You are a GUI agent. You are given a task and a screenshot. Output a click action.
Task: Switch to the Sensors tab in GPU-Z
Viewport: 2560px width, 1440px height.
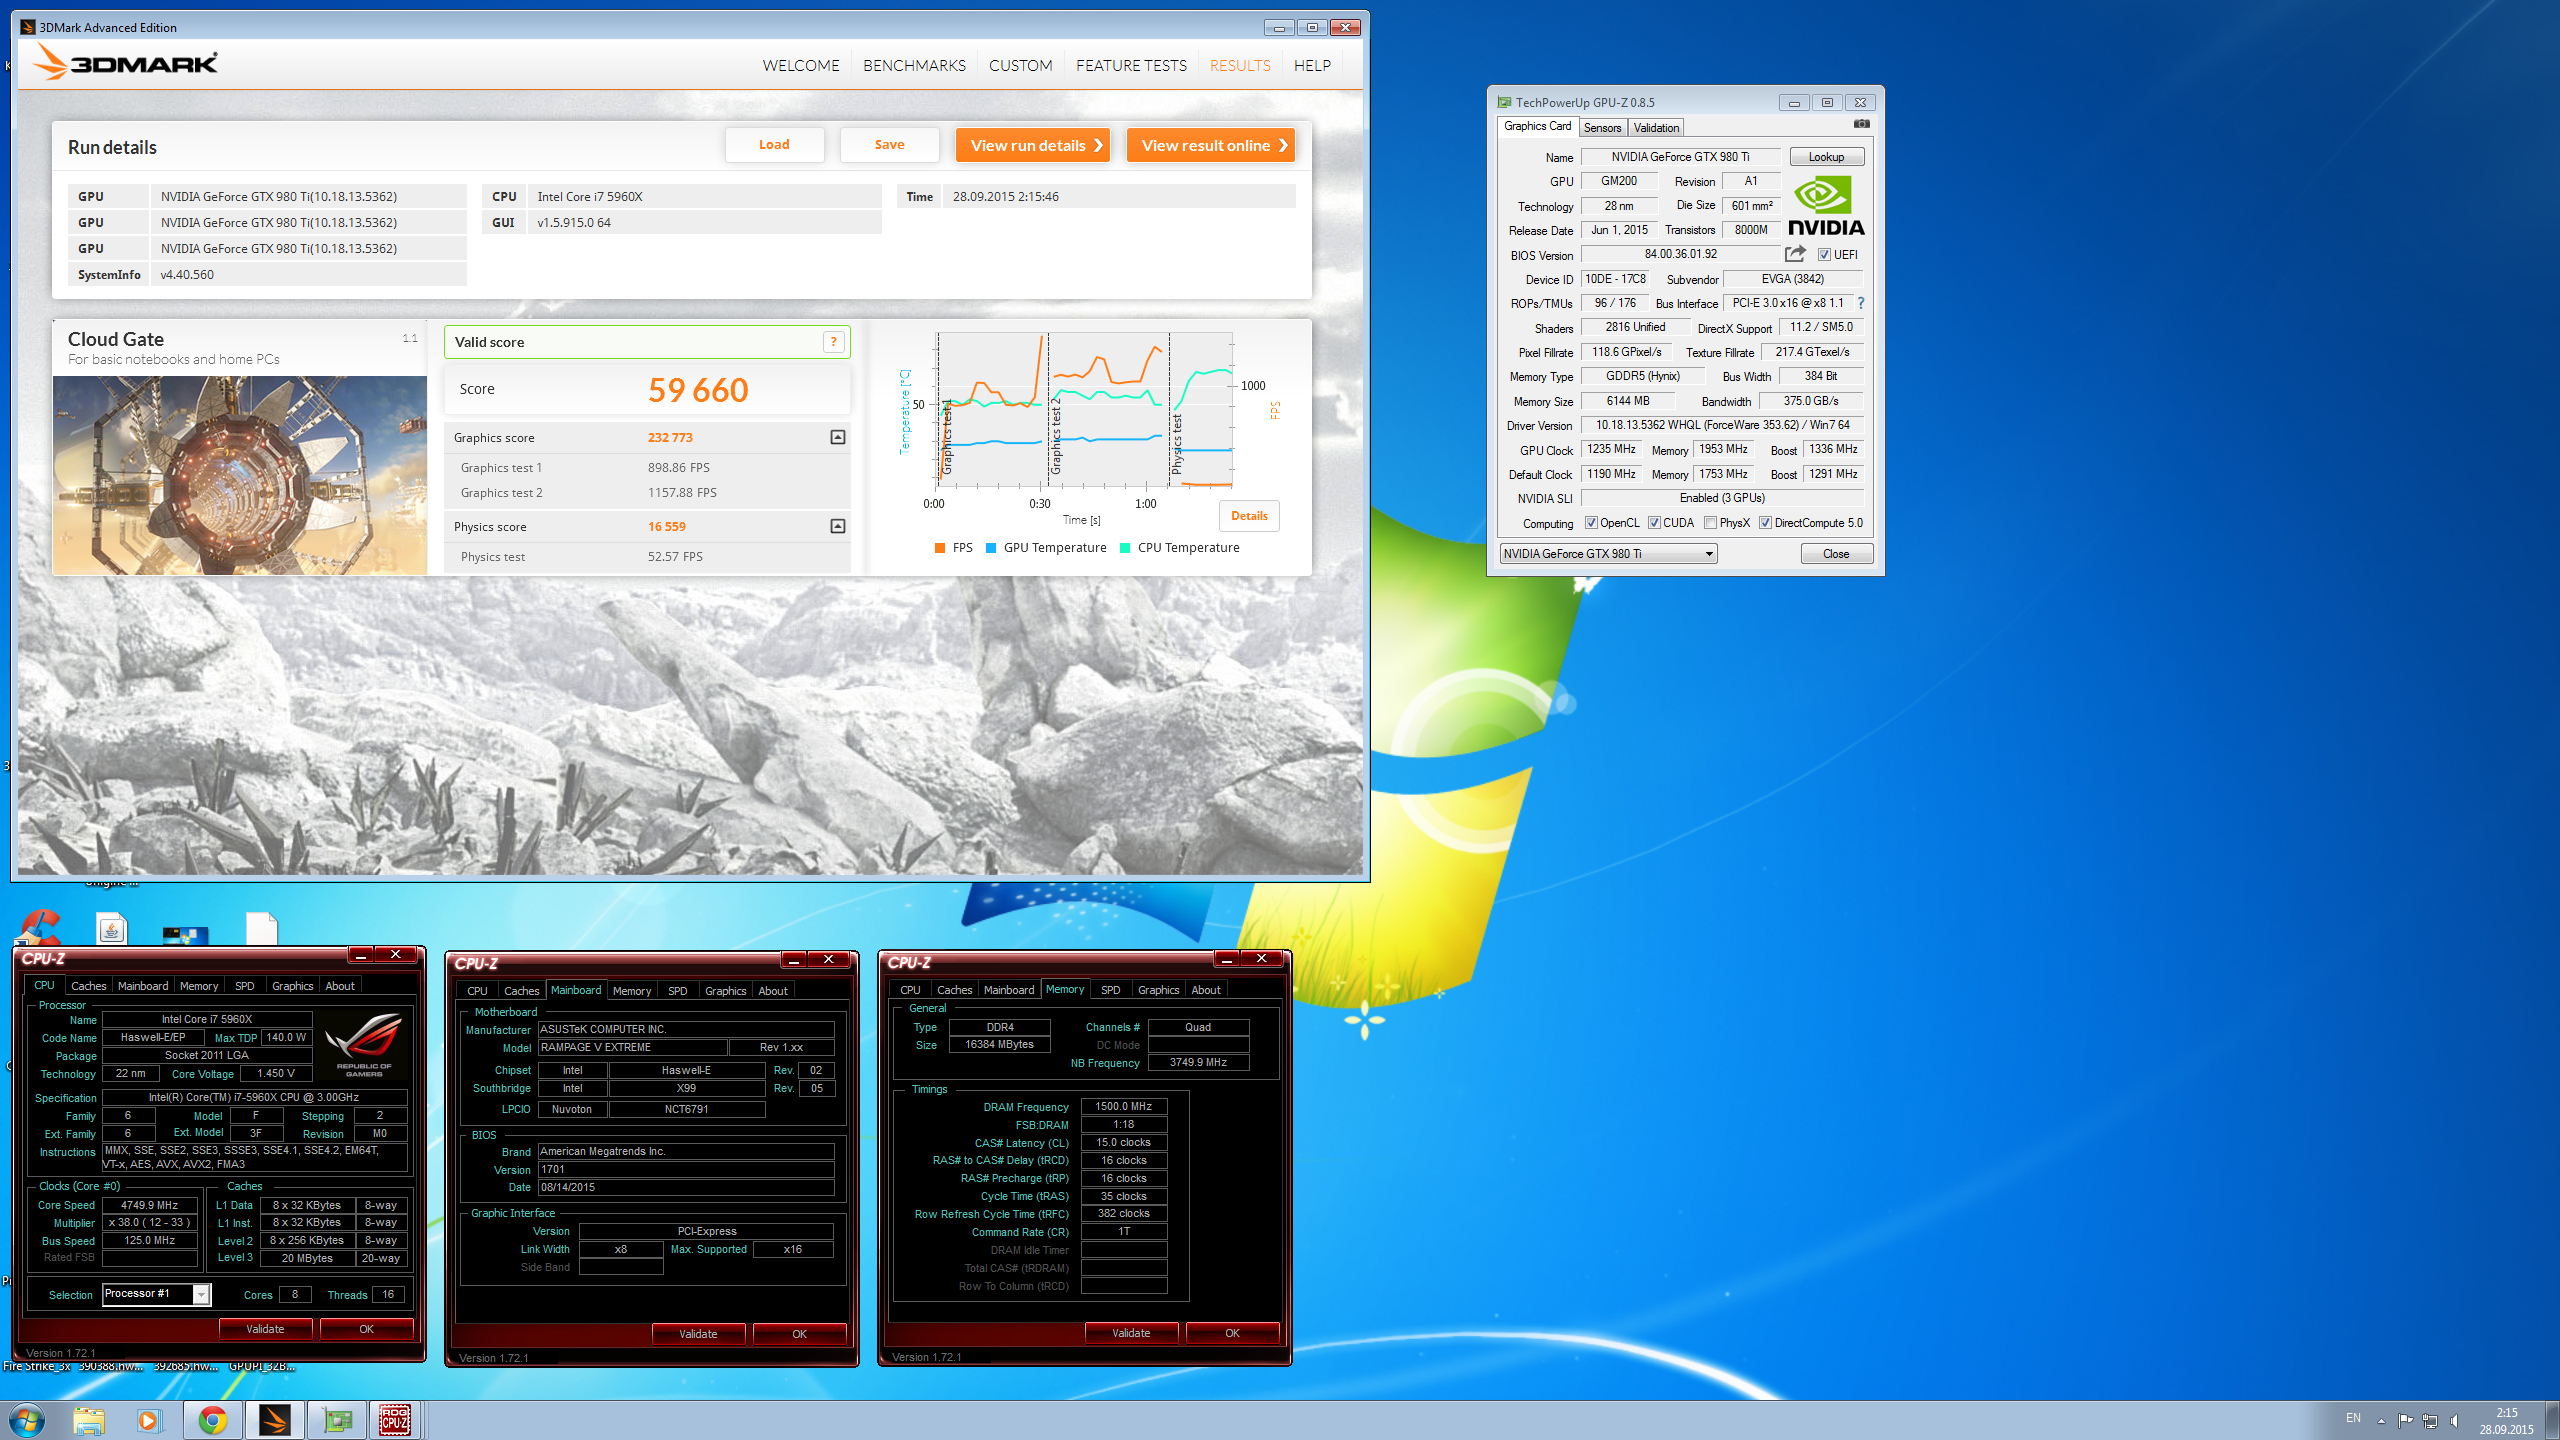point(1602,127)
